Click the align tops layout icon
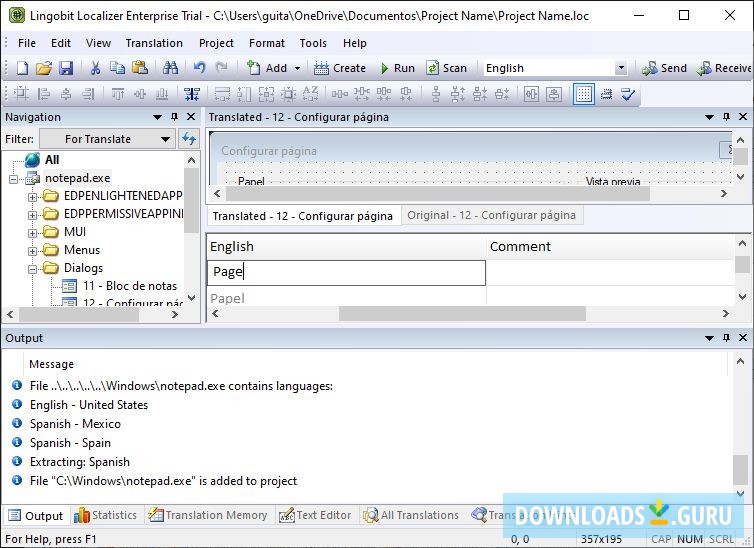 click(x=117, y=94)
